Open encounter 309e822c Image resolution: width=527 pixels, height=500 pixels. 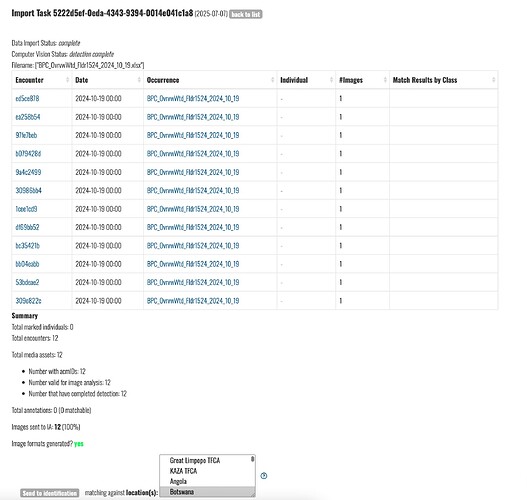pos(28,301)
